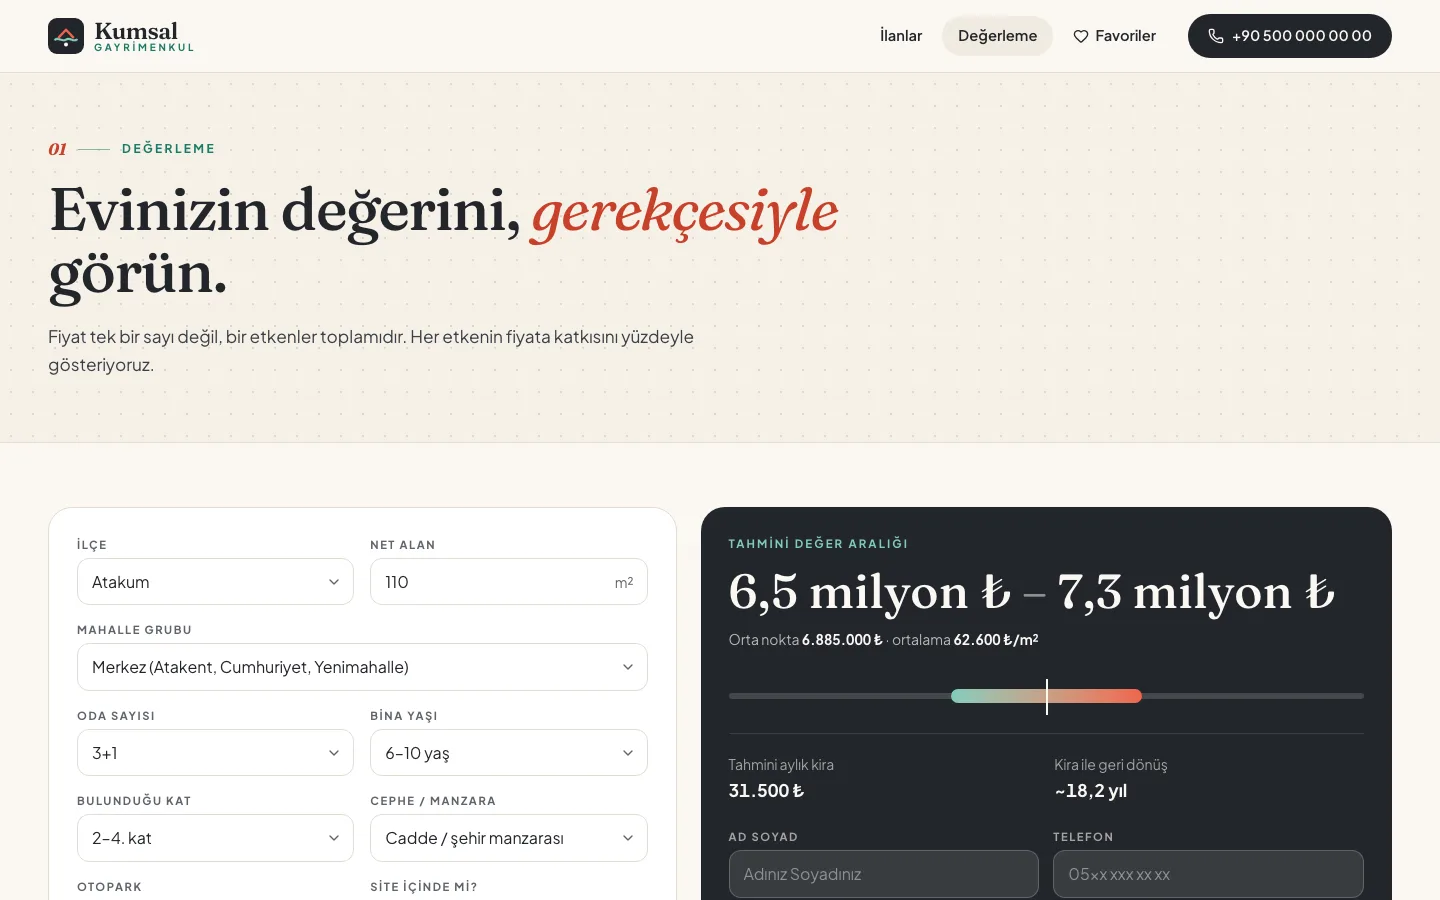Click the Kumsal house logo icon

(x=66, y=36)
